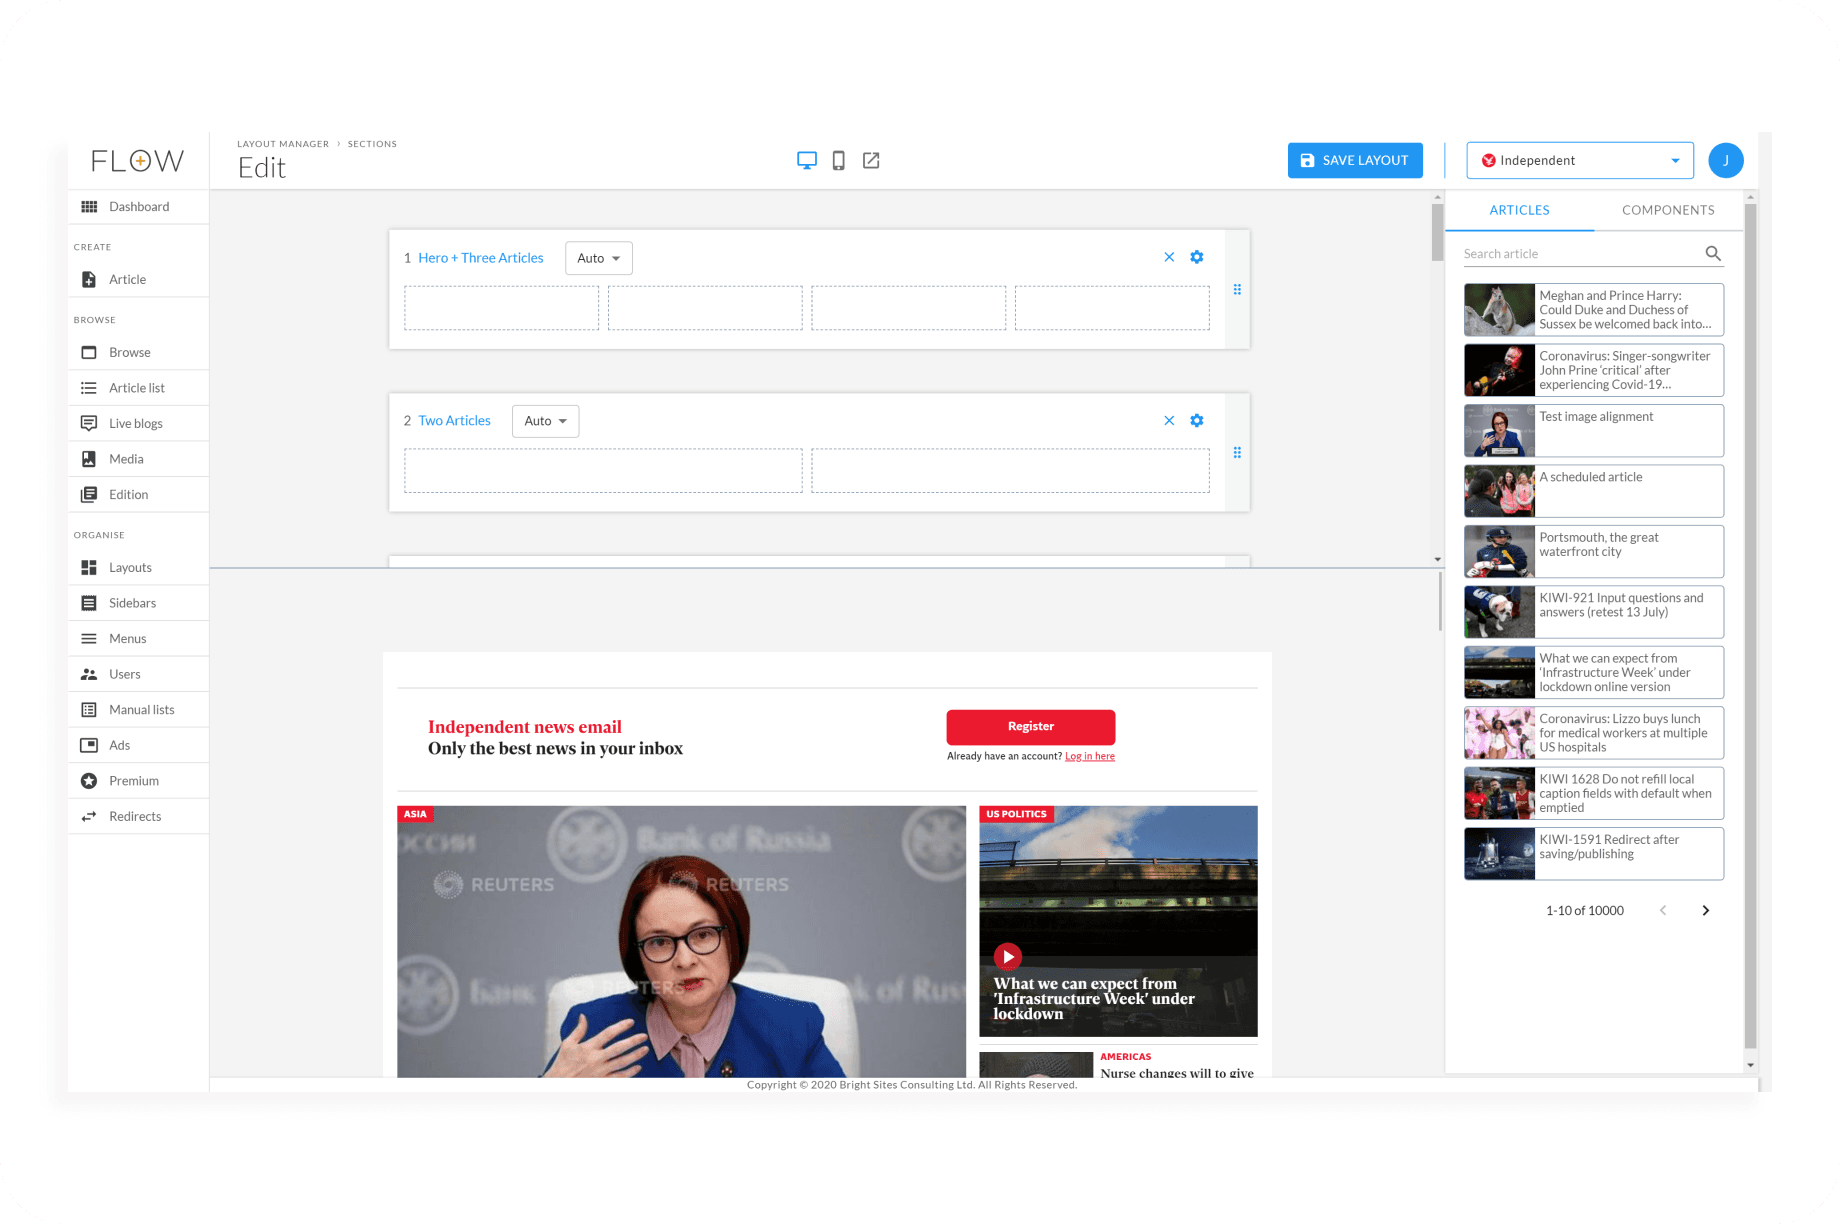Open Auto dropdown for Hero + Three Articles
Viewport: 1840px width, 1224px height.
[x=599, y=258]
